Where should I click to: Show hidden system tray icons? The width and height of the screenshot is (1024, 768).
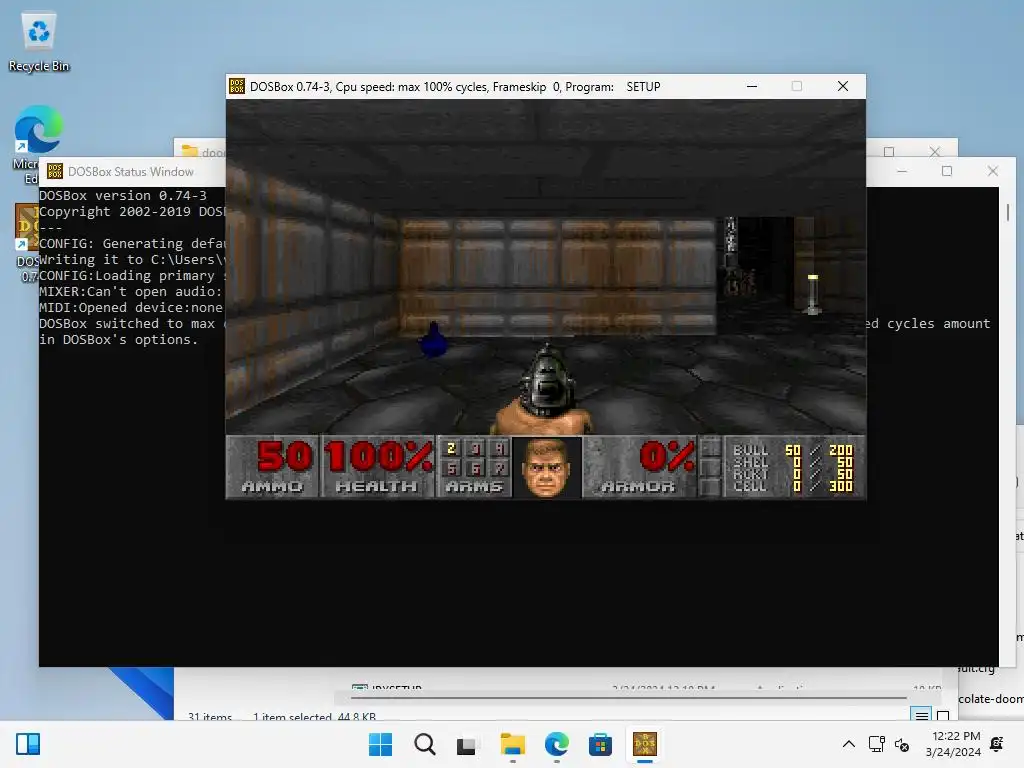point(848,744)
